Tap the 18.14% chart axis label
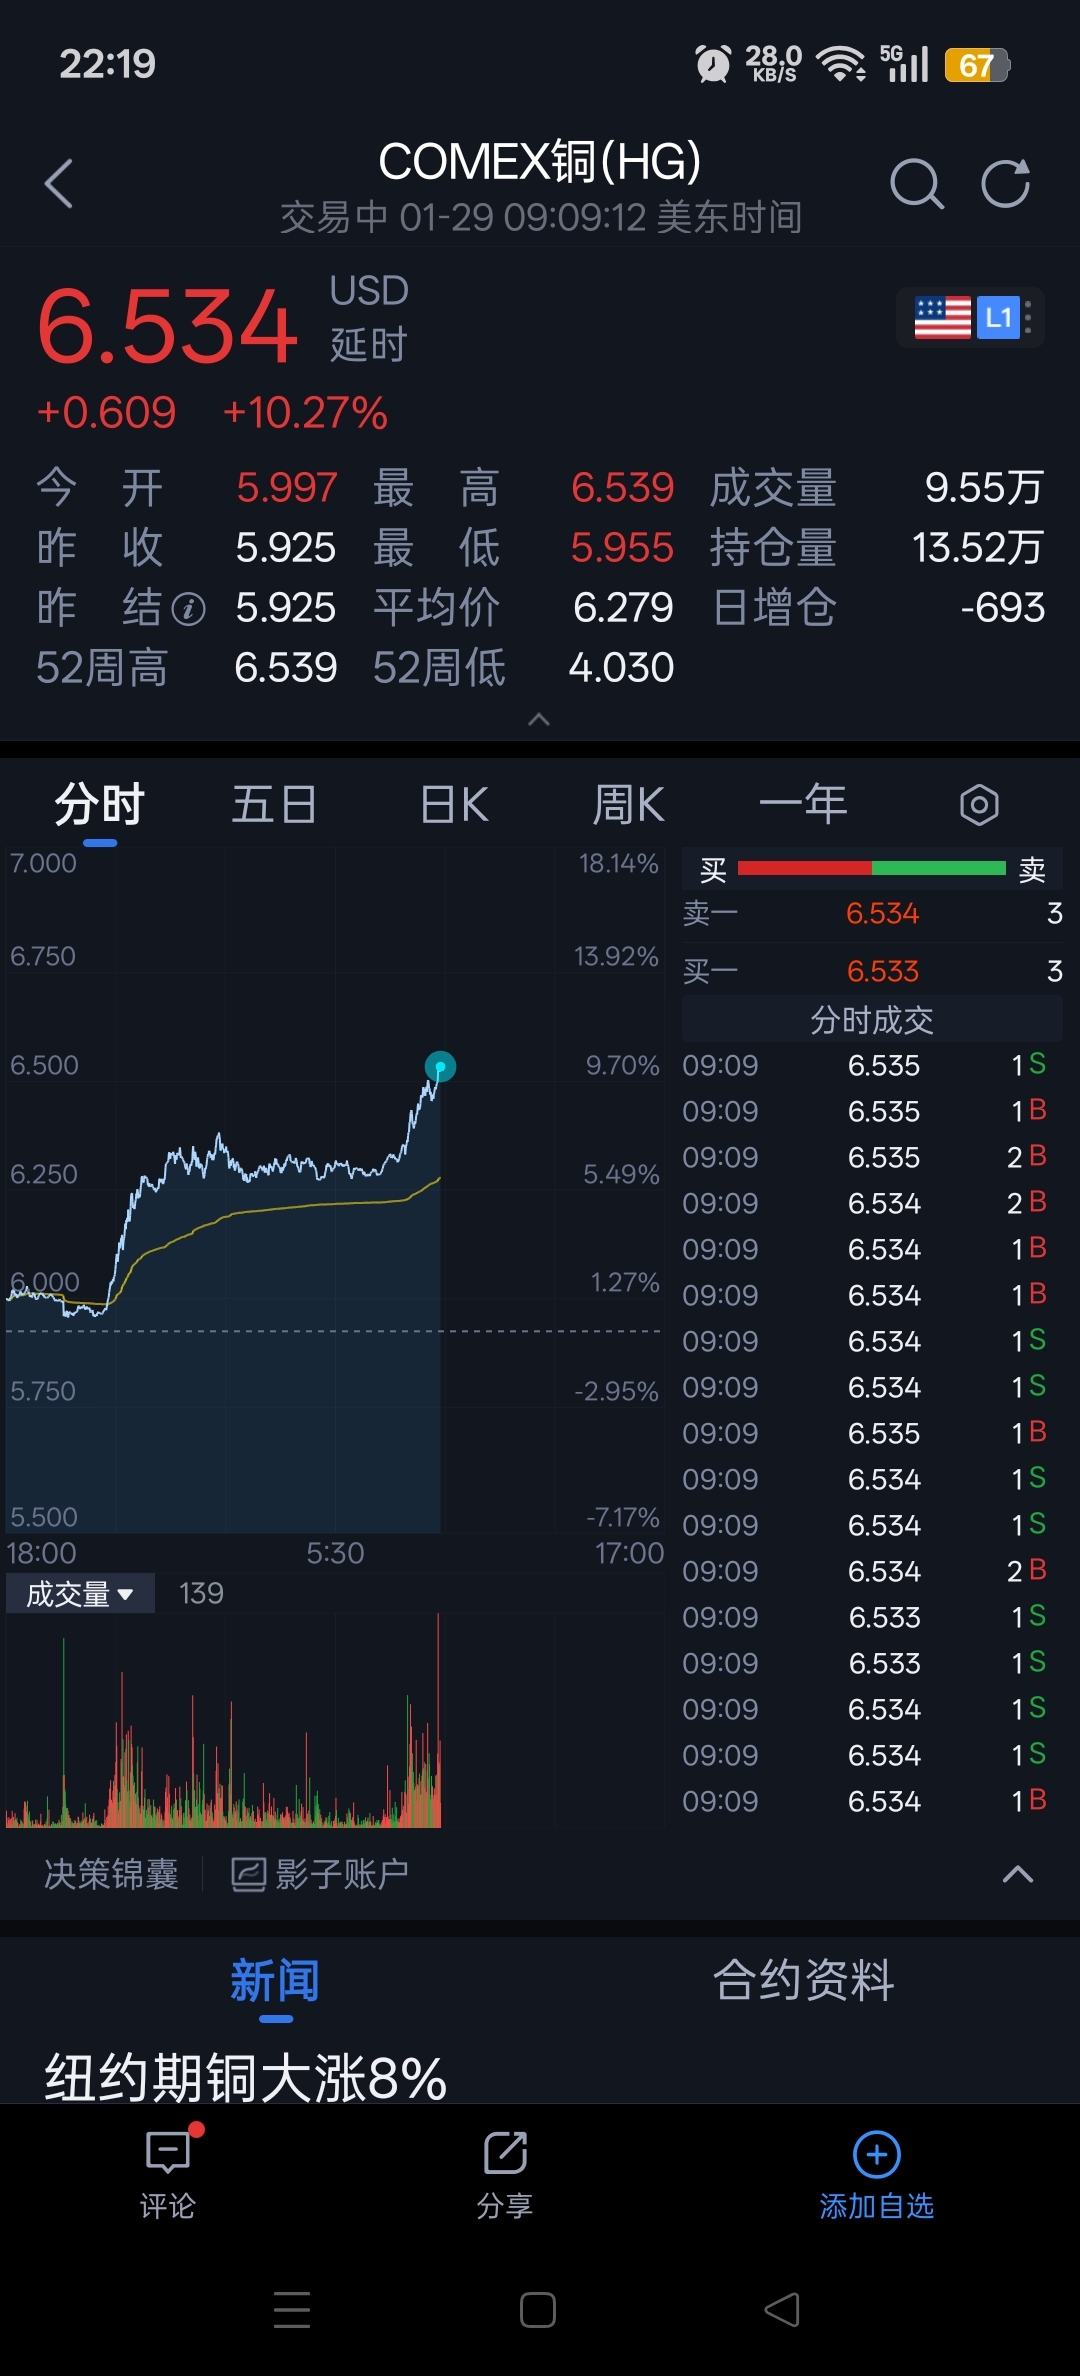The width and height of the screenshot is (1080, 2376). 618,863
